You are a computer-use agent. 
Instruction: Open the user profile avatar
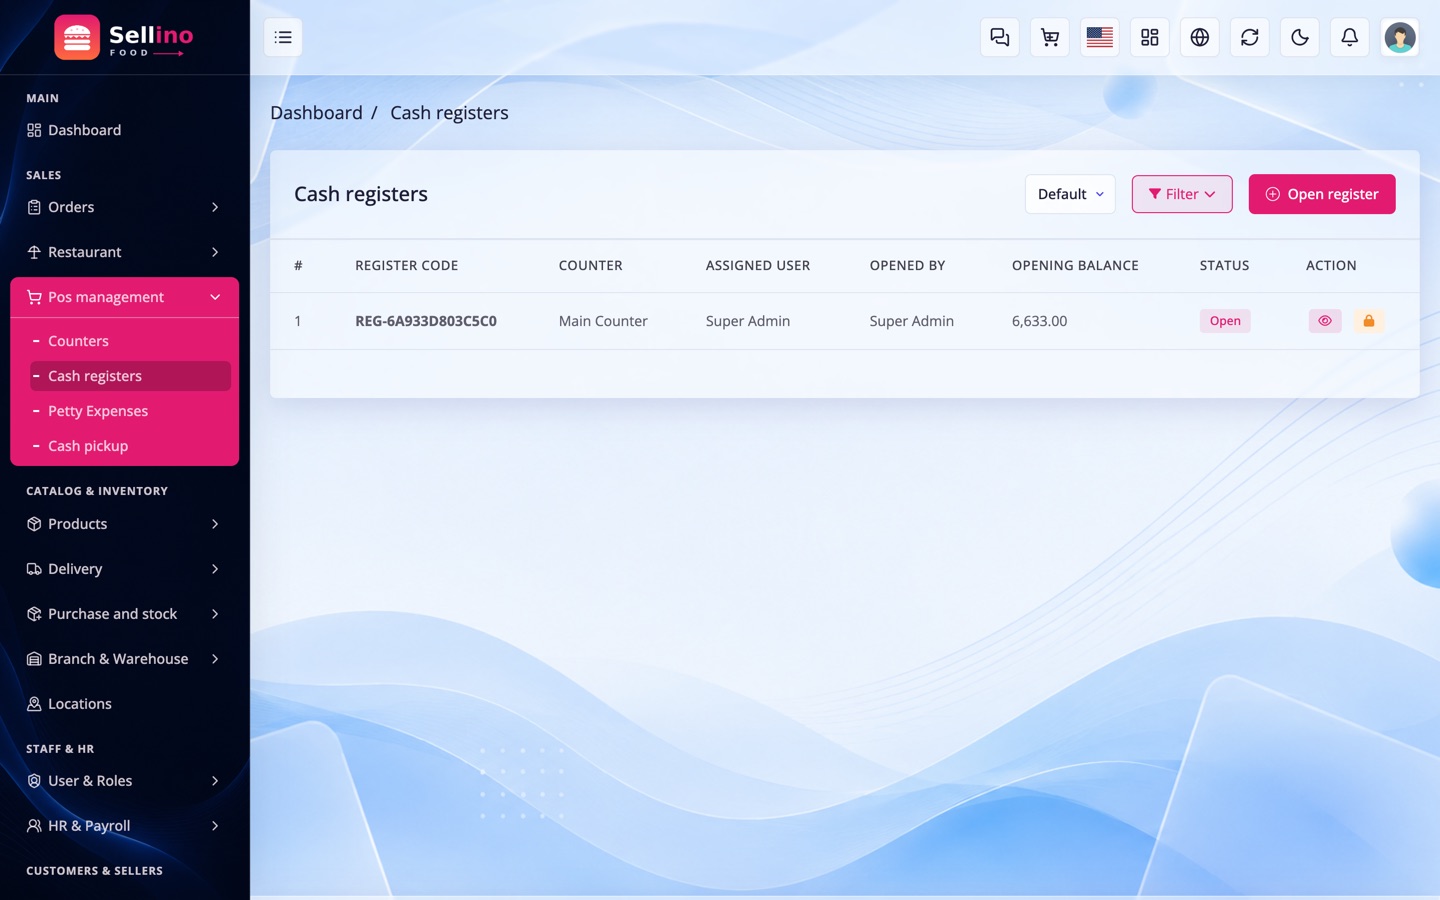1400,37
